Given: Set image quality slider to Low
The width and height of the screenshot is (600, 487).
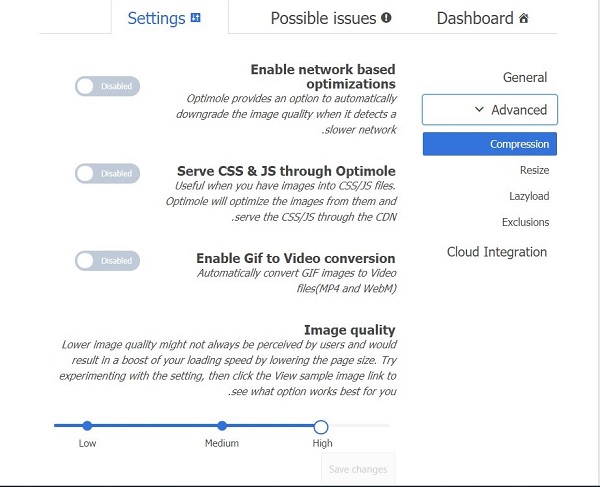Looking at the screenshot, I should point(87,425).
